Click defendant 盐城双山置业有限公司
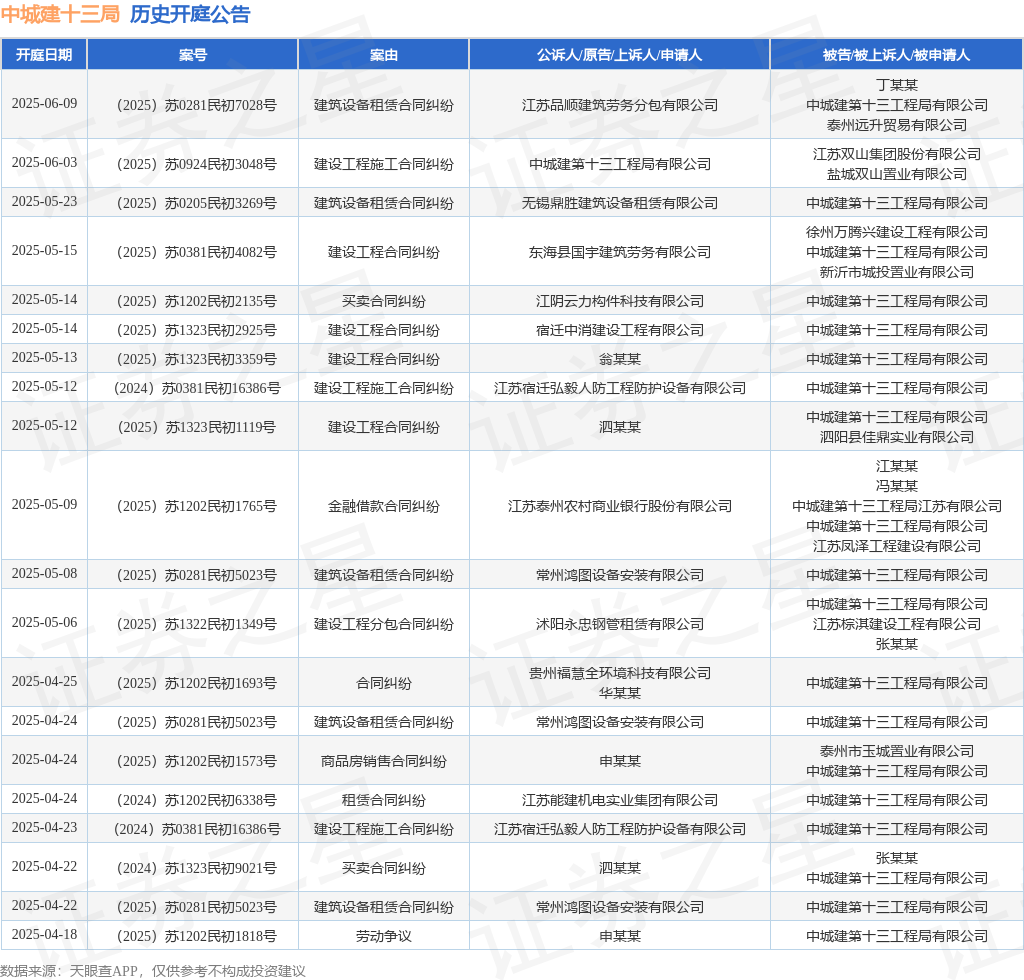Image resolution: width=1024 pixels, height=980 pixels. point(897,174)
